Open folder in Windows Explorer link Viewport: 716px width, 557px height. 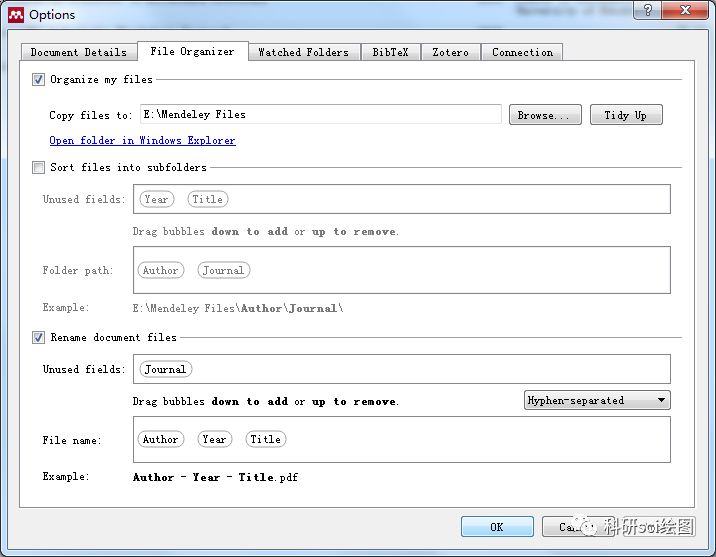pyautogui.click(x=142, y=140)
